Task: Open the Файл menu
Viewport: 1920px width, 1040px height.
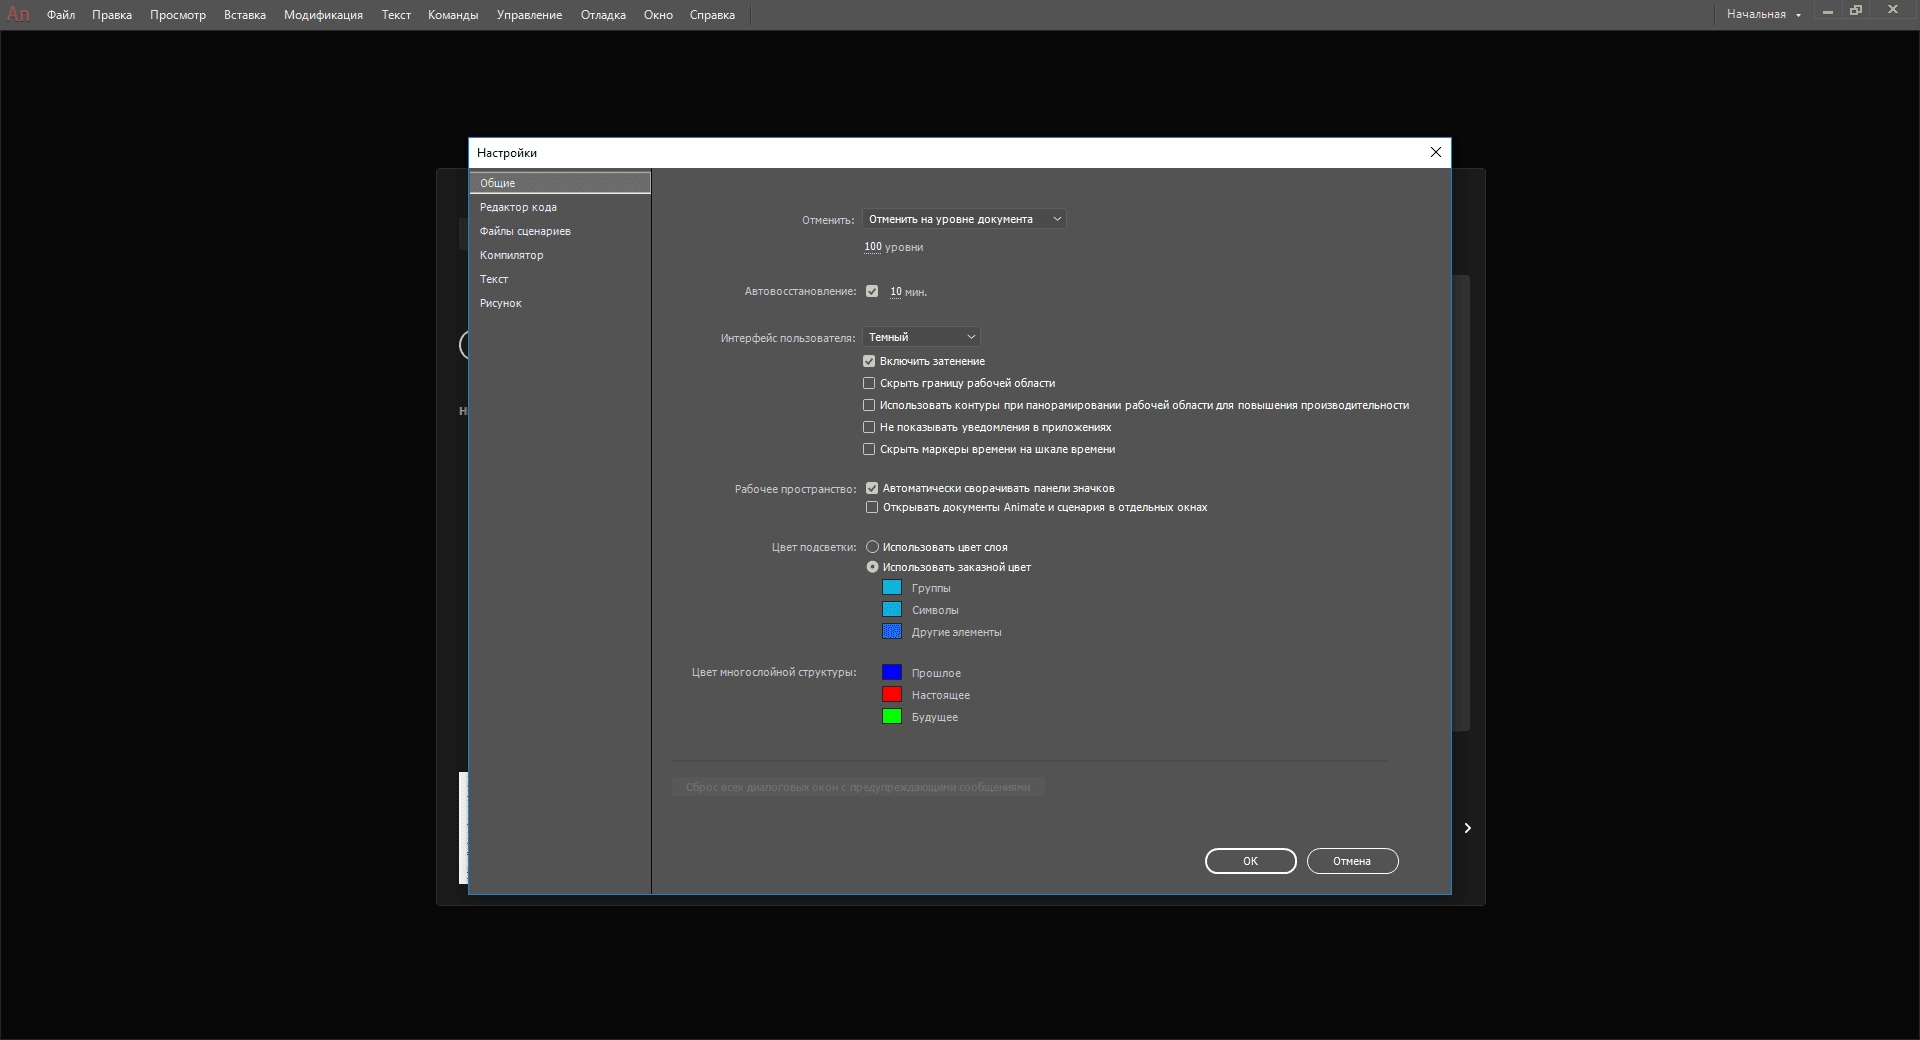Action: 61,15
